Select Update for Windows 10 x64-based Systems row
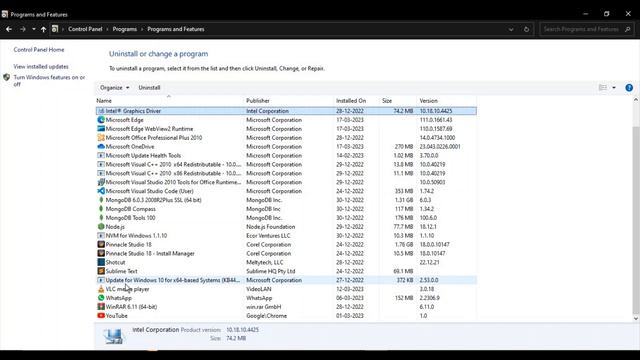The image size is (640, 360). 286,280
